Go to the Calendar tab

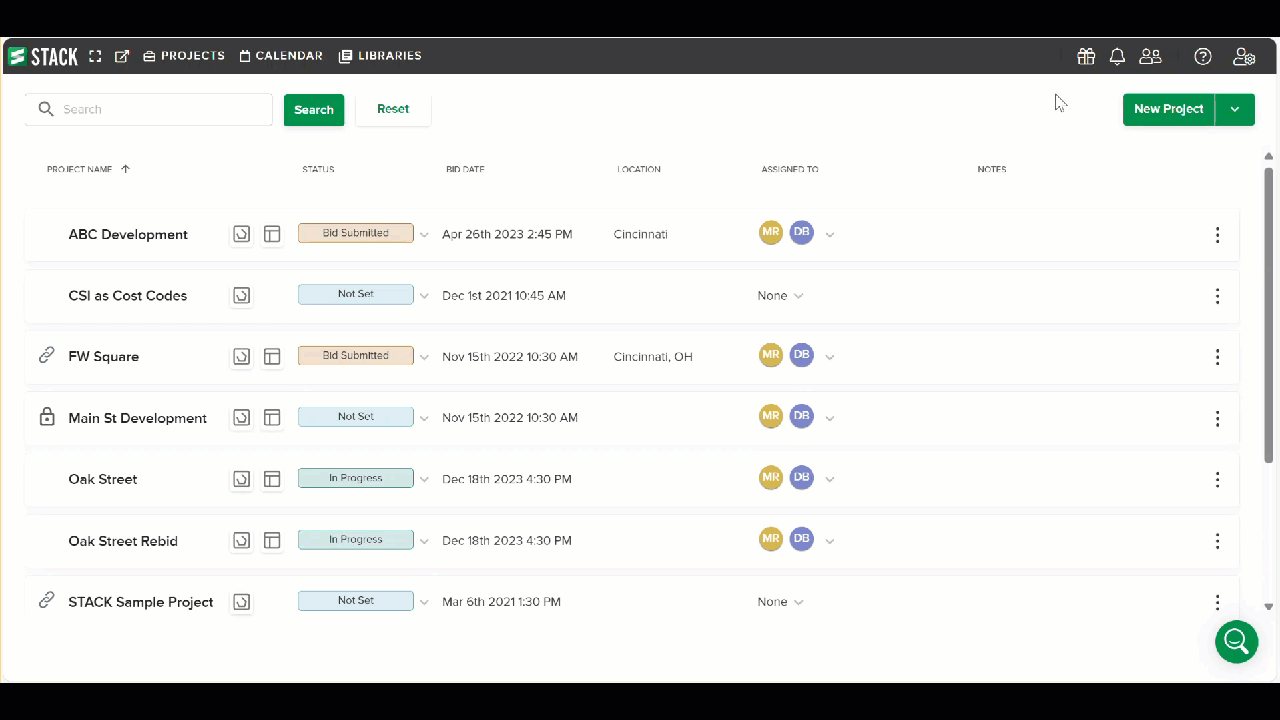click(x=281, y=56)
